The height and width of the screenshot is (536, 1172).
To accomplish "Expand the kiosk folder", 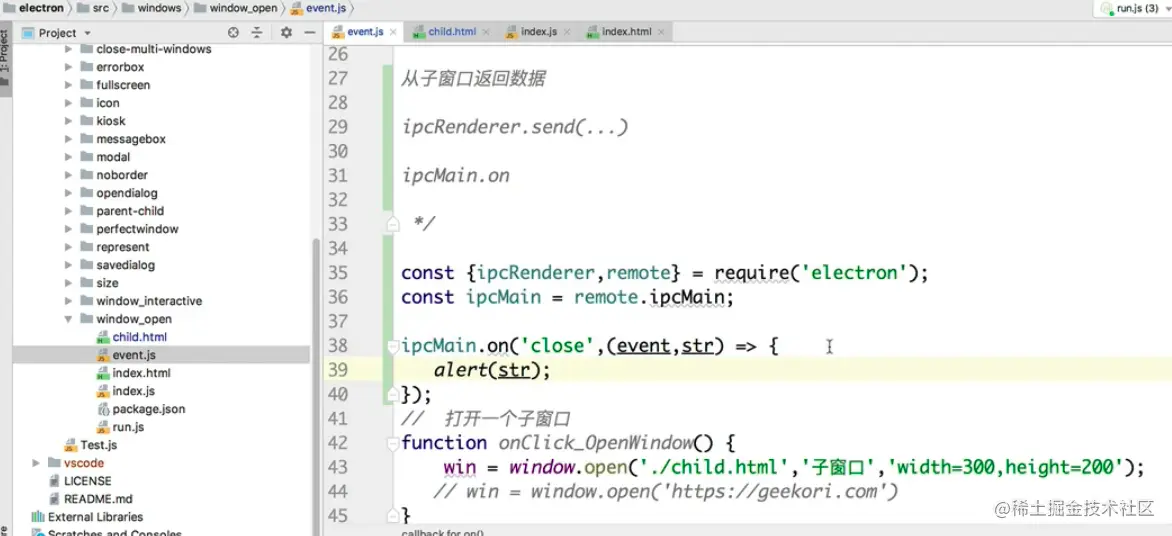I will (69, 121).
